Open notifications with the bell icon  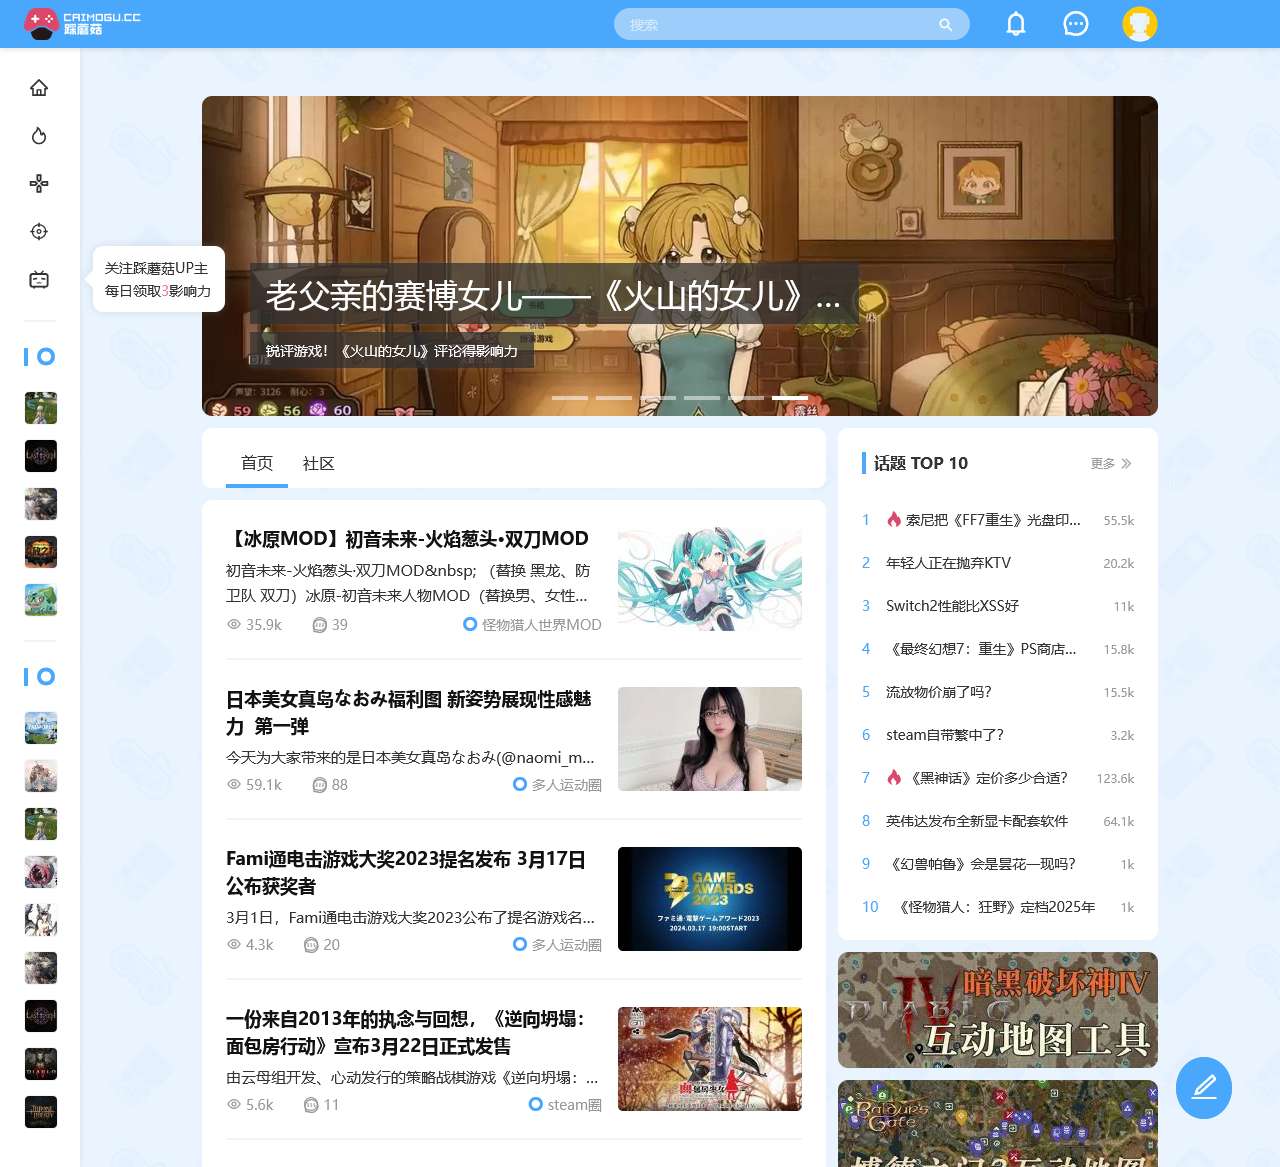point(1016,24)
